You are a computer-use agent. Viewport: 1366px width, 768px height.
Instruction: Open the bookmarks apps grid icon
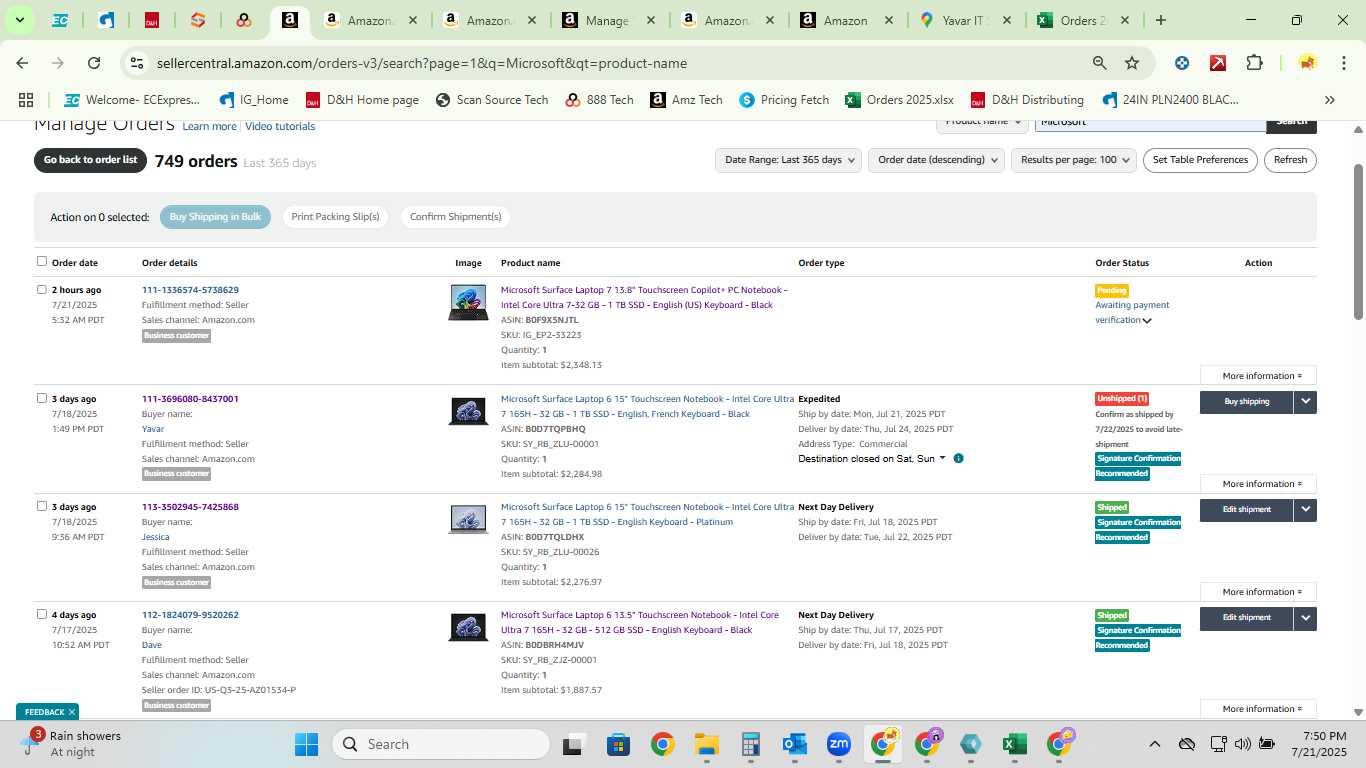click(26, 100)
